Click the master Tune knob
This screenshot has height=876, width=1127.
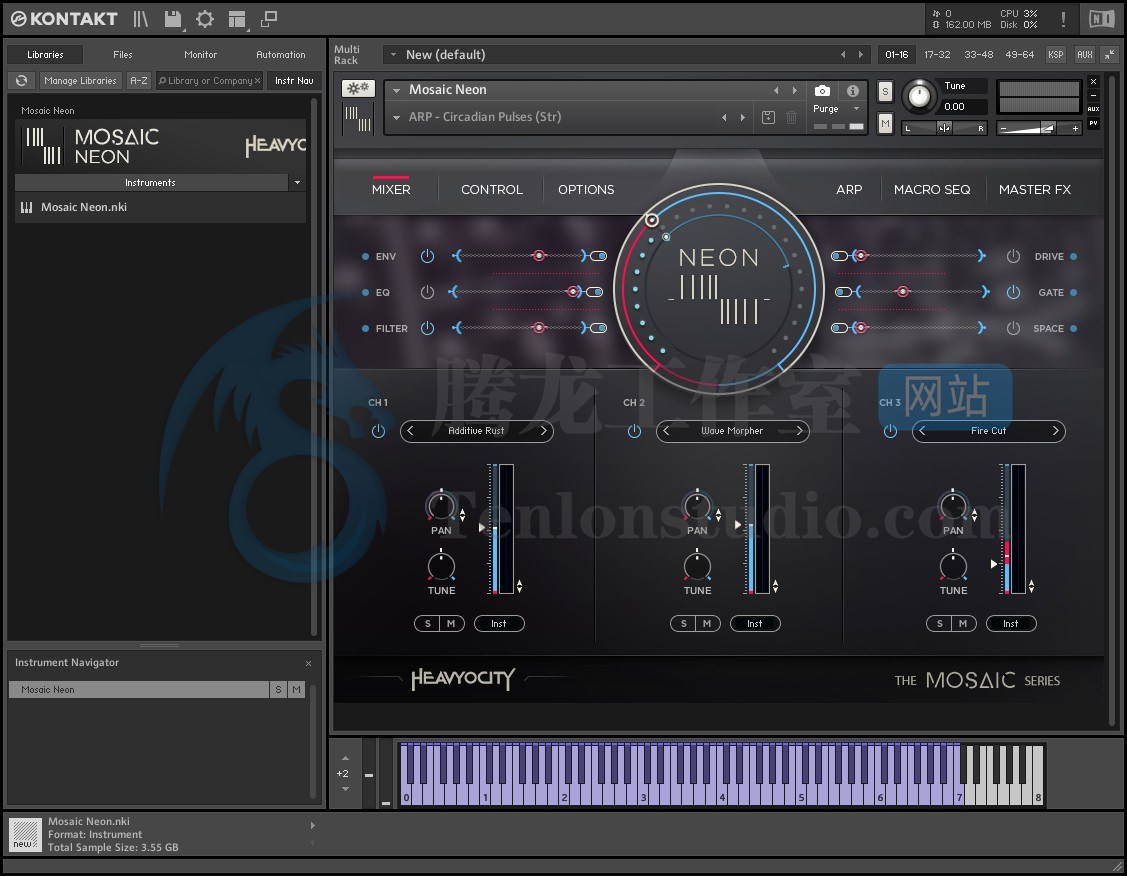coord(919,96)
